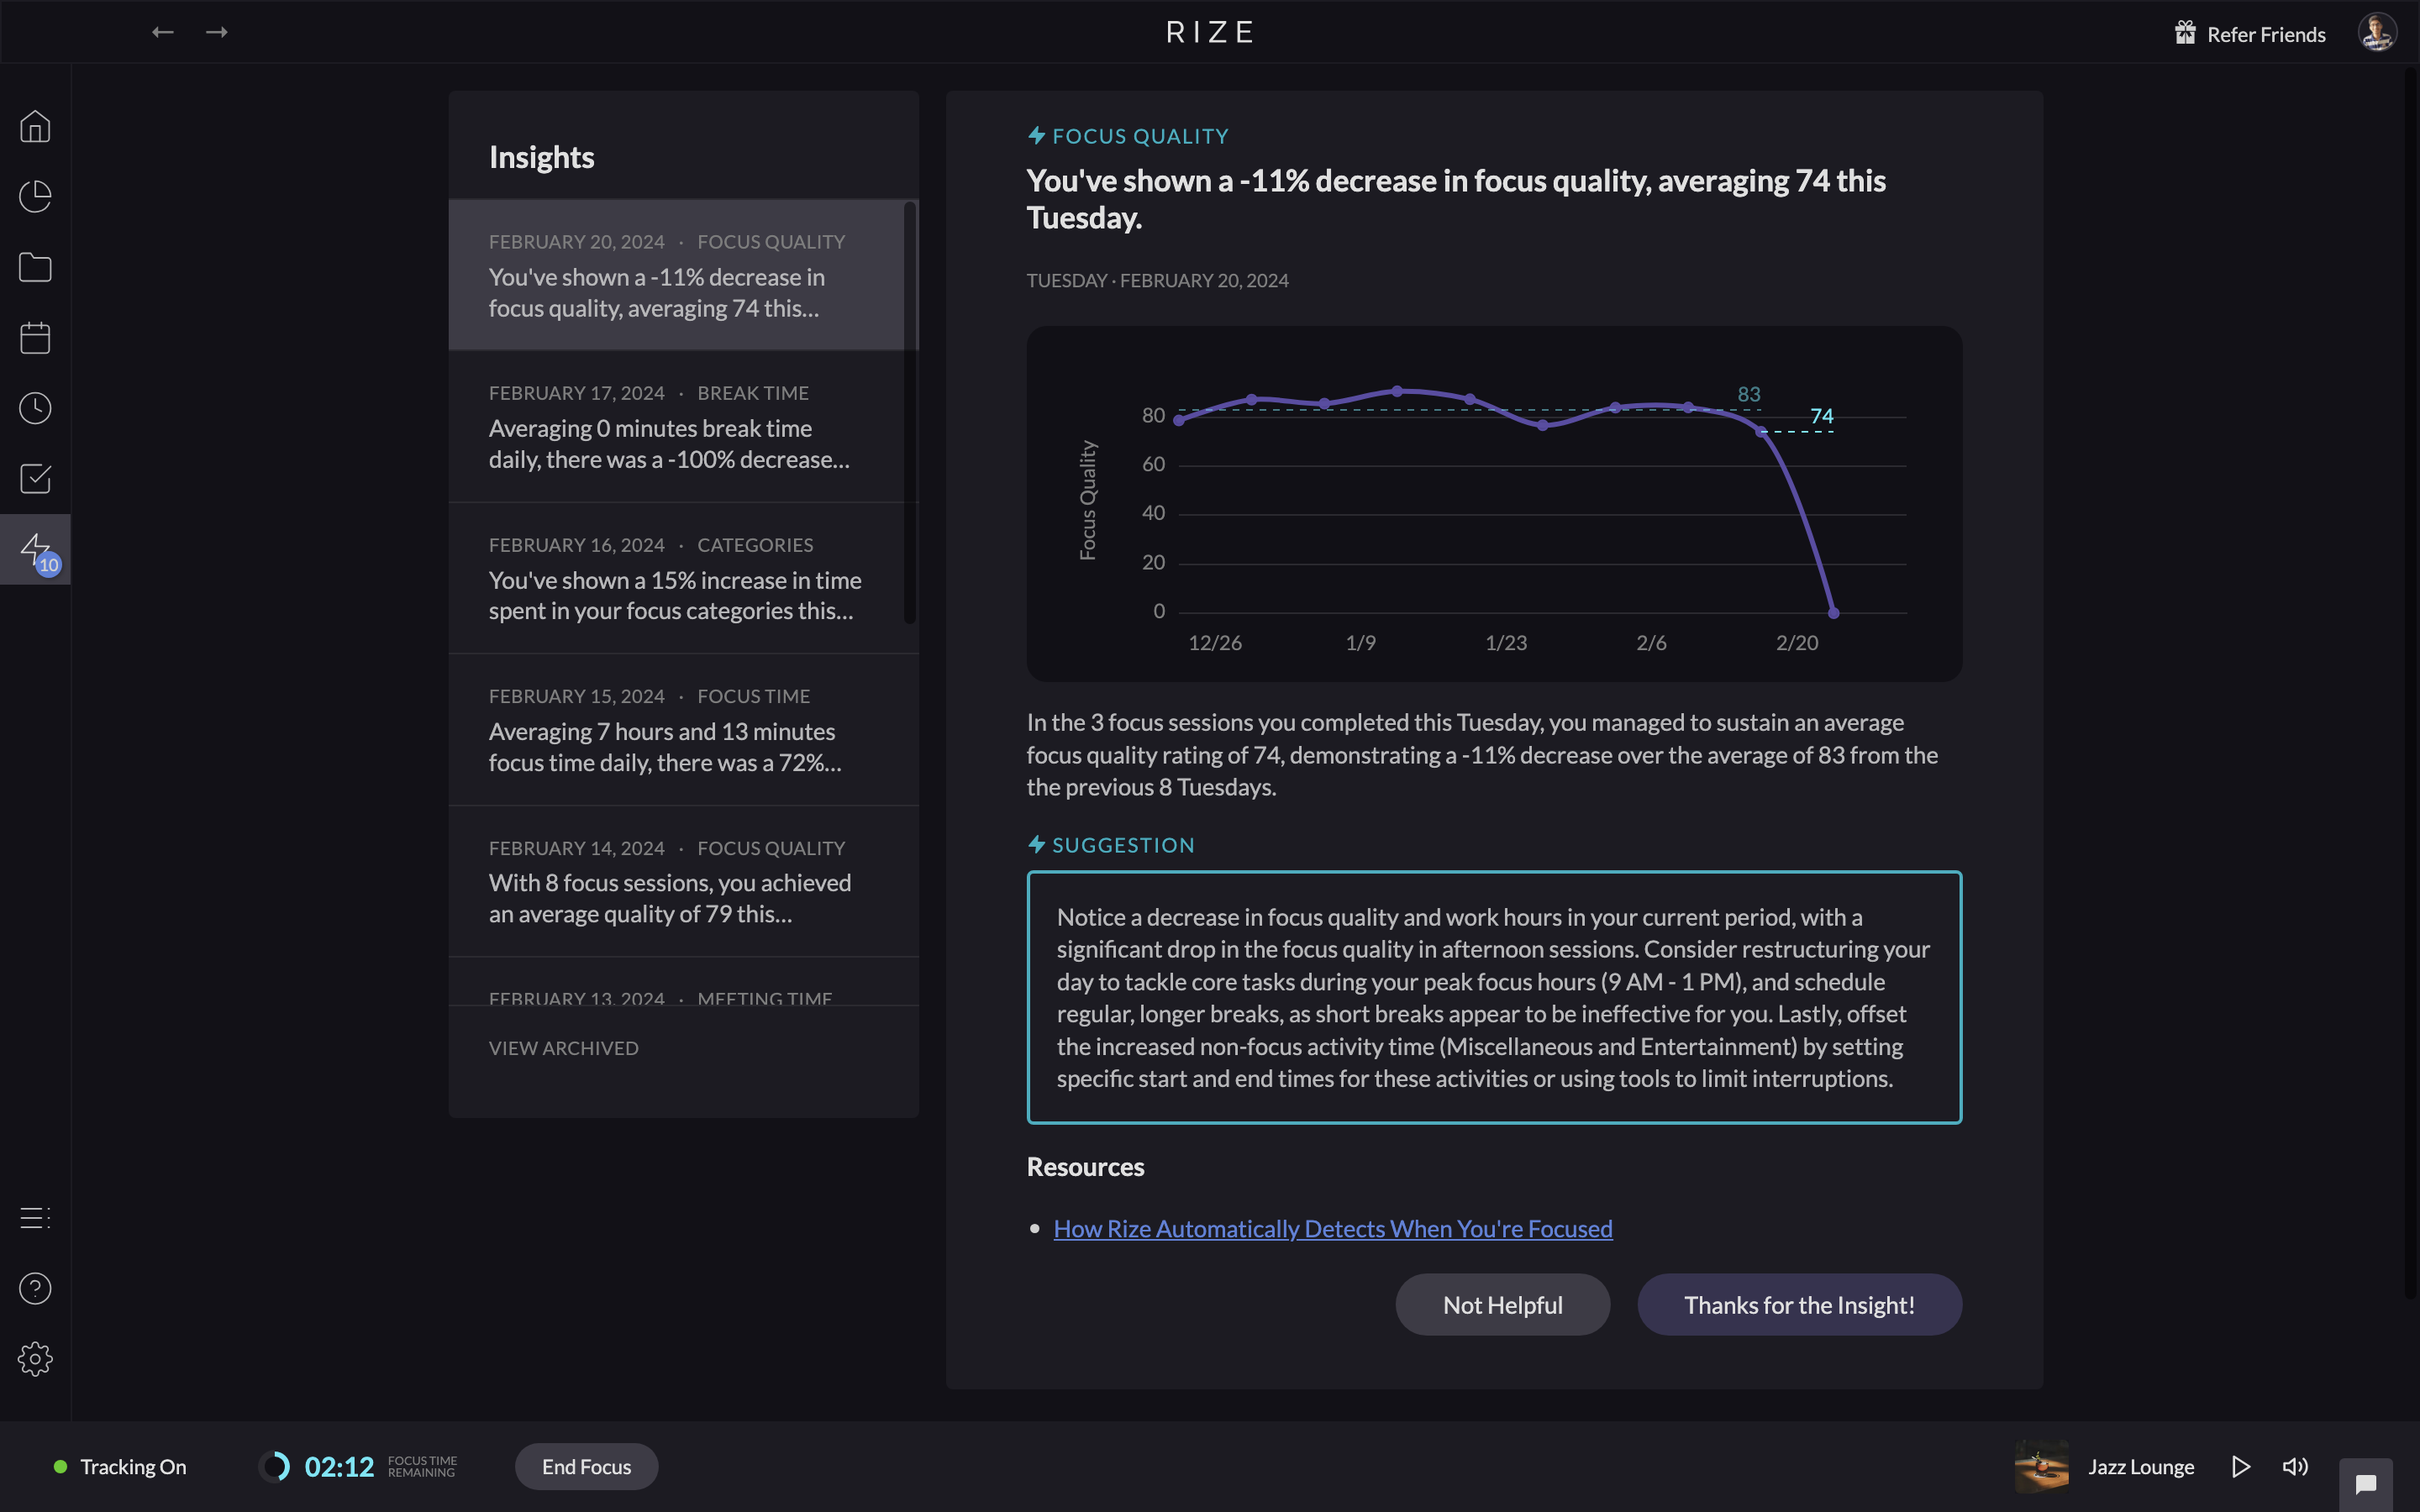Click the Insights panel heading
2420x1512 pixels.
pyautogui.click(x=541, y=157)
